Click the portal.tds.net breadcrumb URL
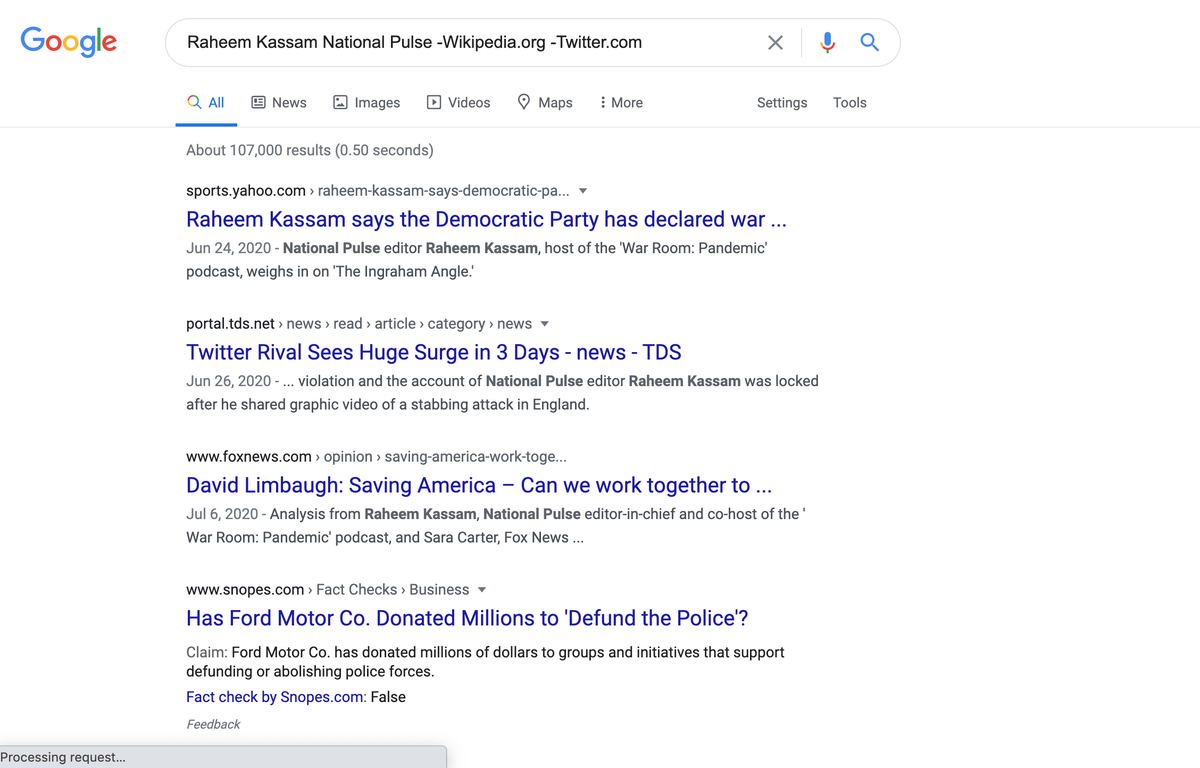The height and width of the screenshot is (768, 1200). pos(359,324)
